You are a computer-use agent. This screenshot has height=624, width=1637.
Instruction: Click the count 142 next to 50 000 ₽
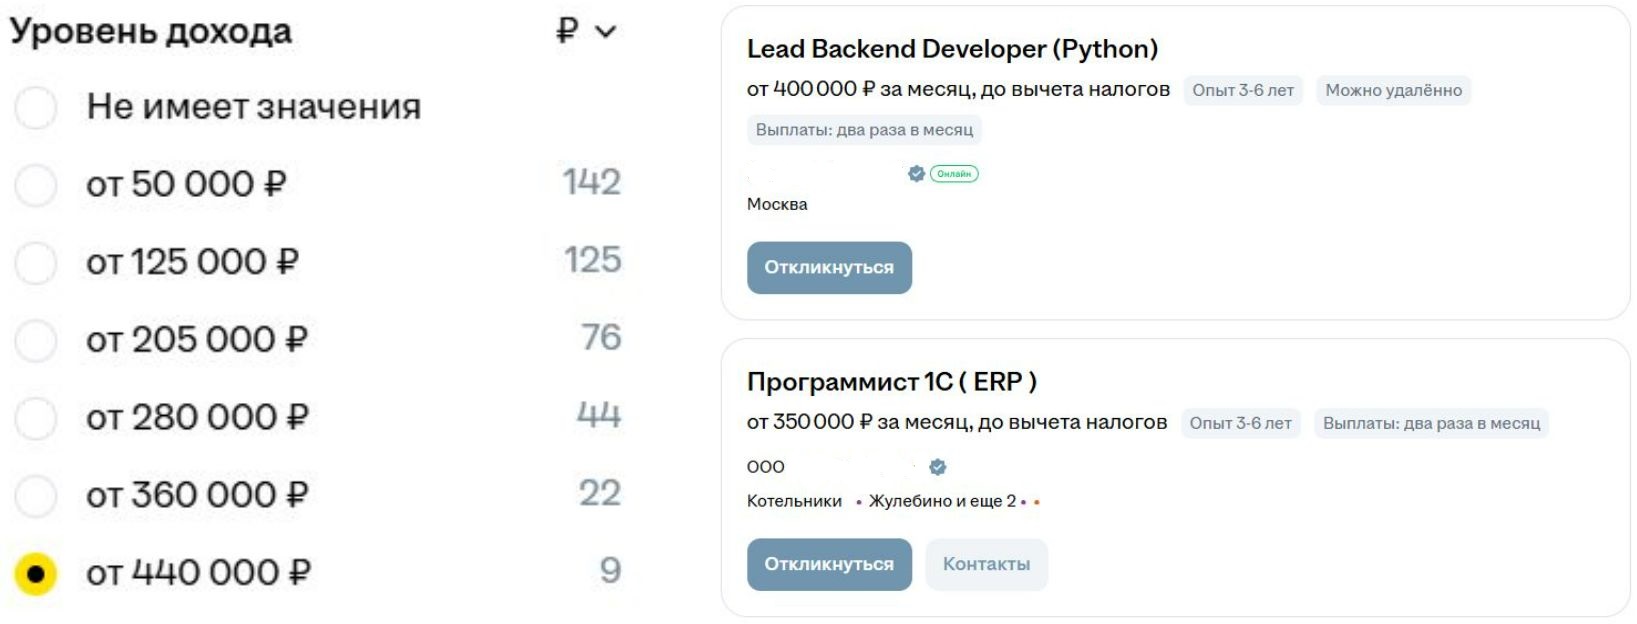point(592,183)
